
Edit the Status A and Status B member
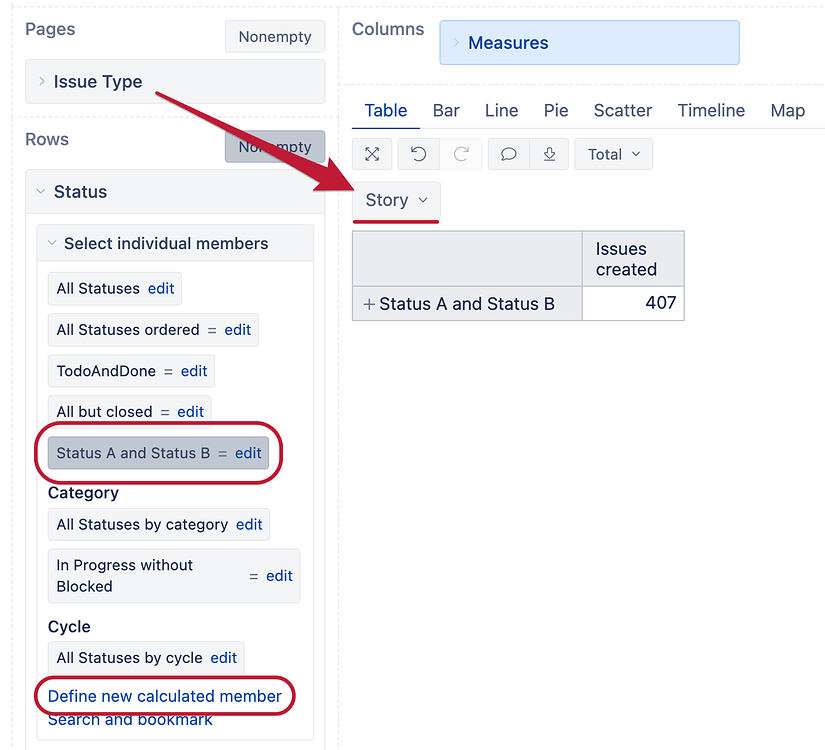[248, 453]
